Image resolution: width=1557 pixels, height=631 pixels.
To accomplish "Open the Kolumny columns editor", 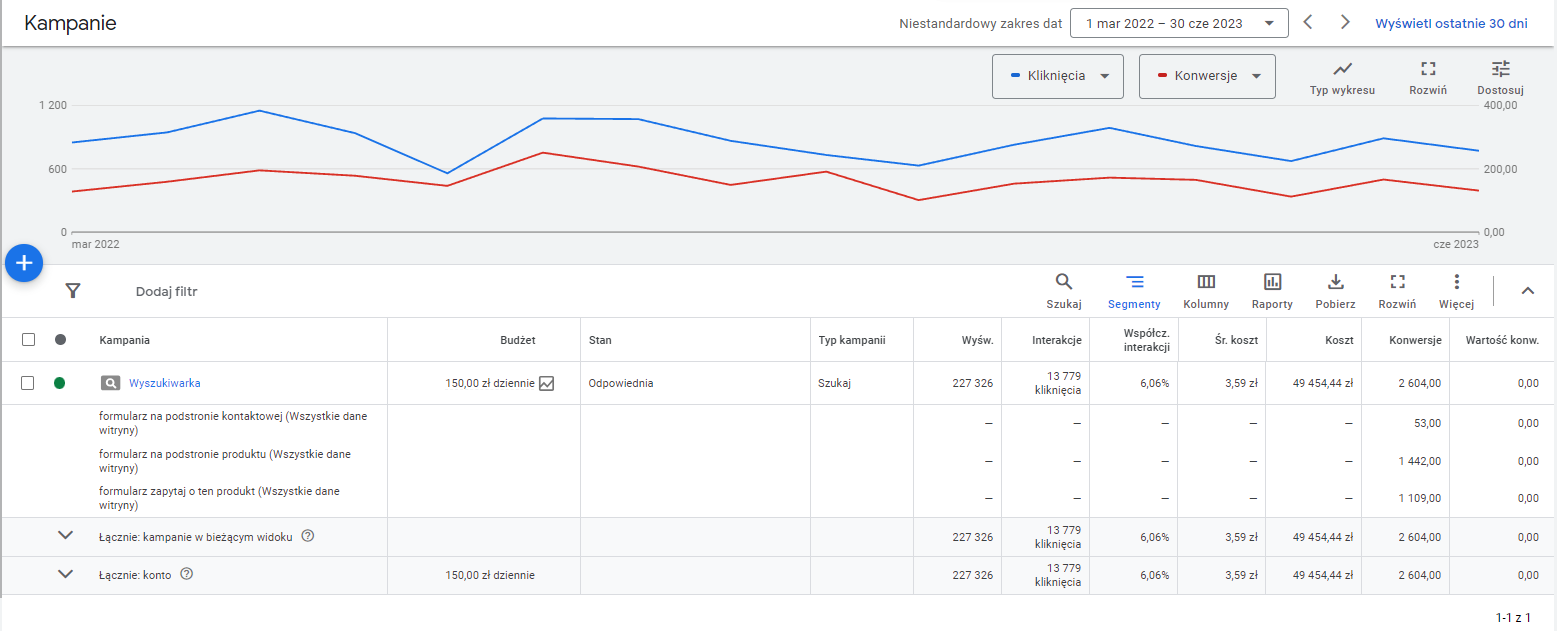I will pos(1206,290).
